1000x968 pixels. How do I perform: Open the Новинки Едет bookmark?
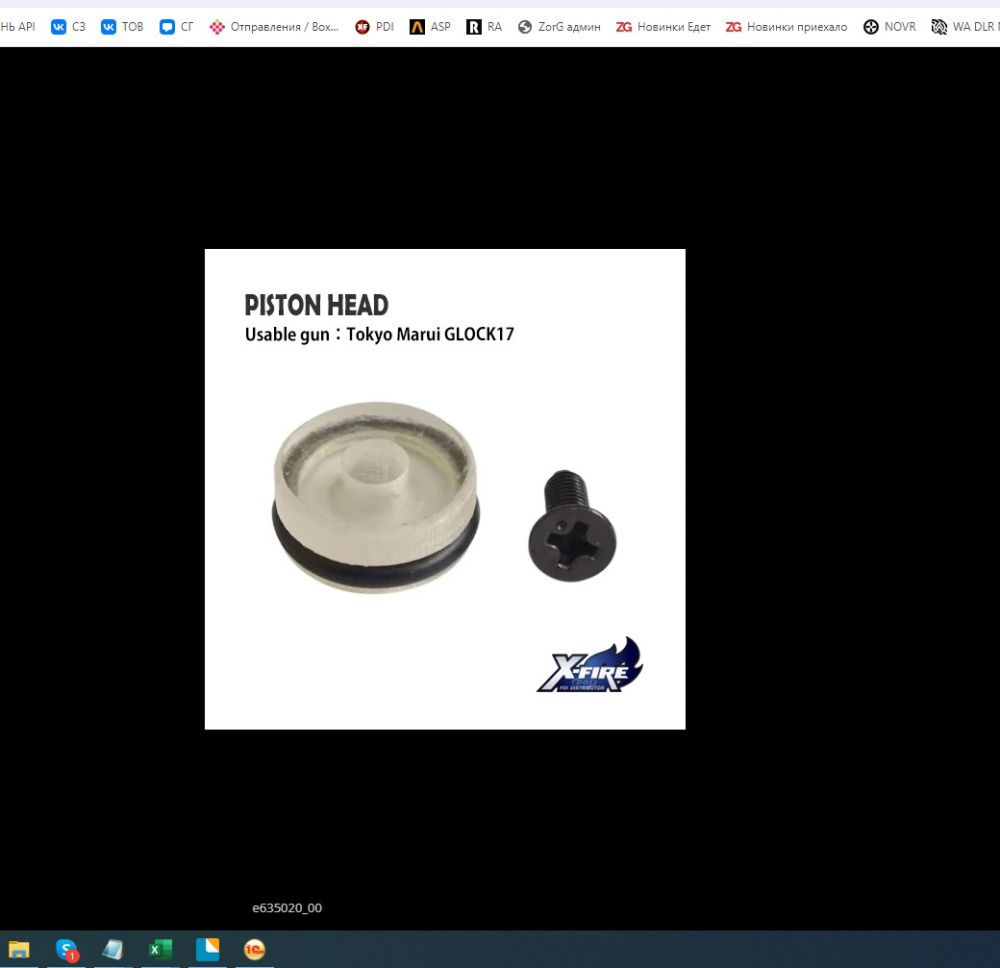click(663, 27)
